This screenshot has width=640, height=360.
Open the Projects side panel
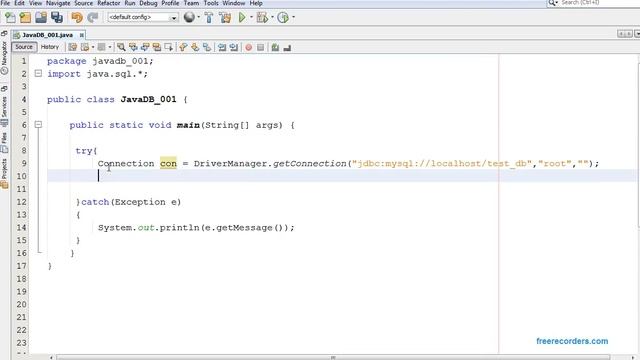pos(4,173)
